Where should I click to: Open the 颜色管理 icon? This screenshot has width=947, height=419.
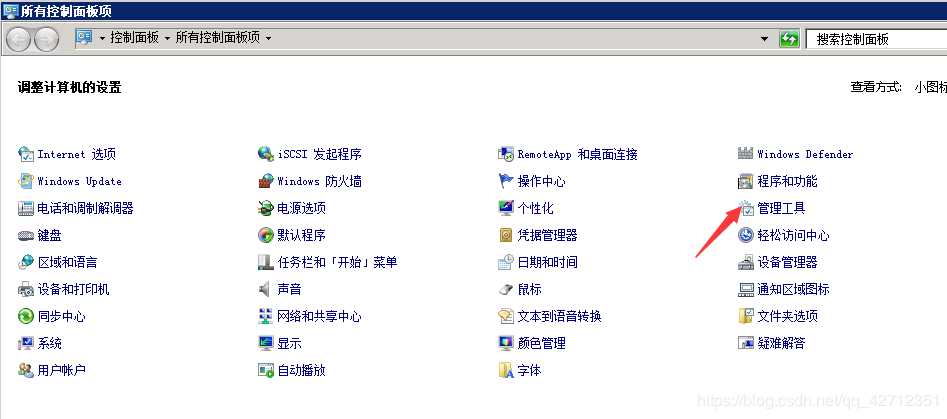point(506,344)
